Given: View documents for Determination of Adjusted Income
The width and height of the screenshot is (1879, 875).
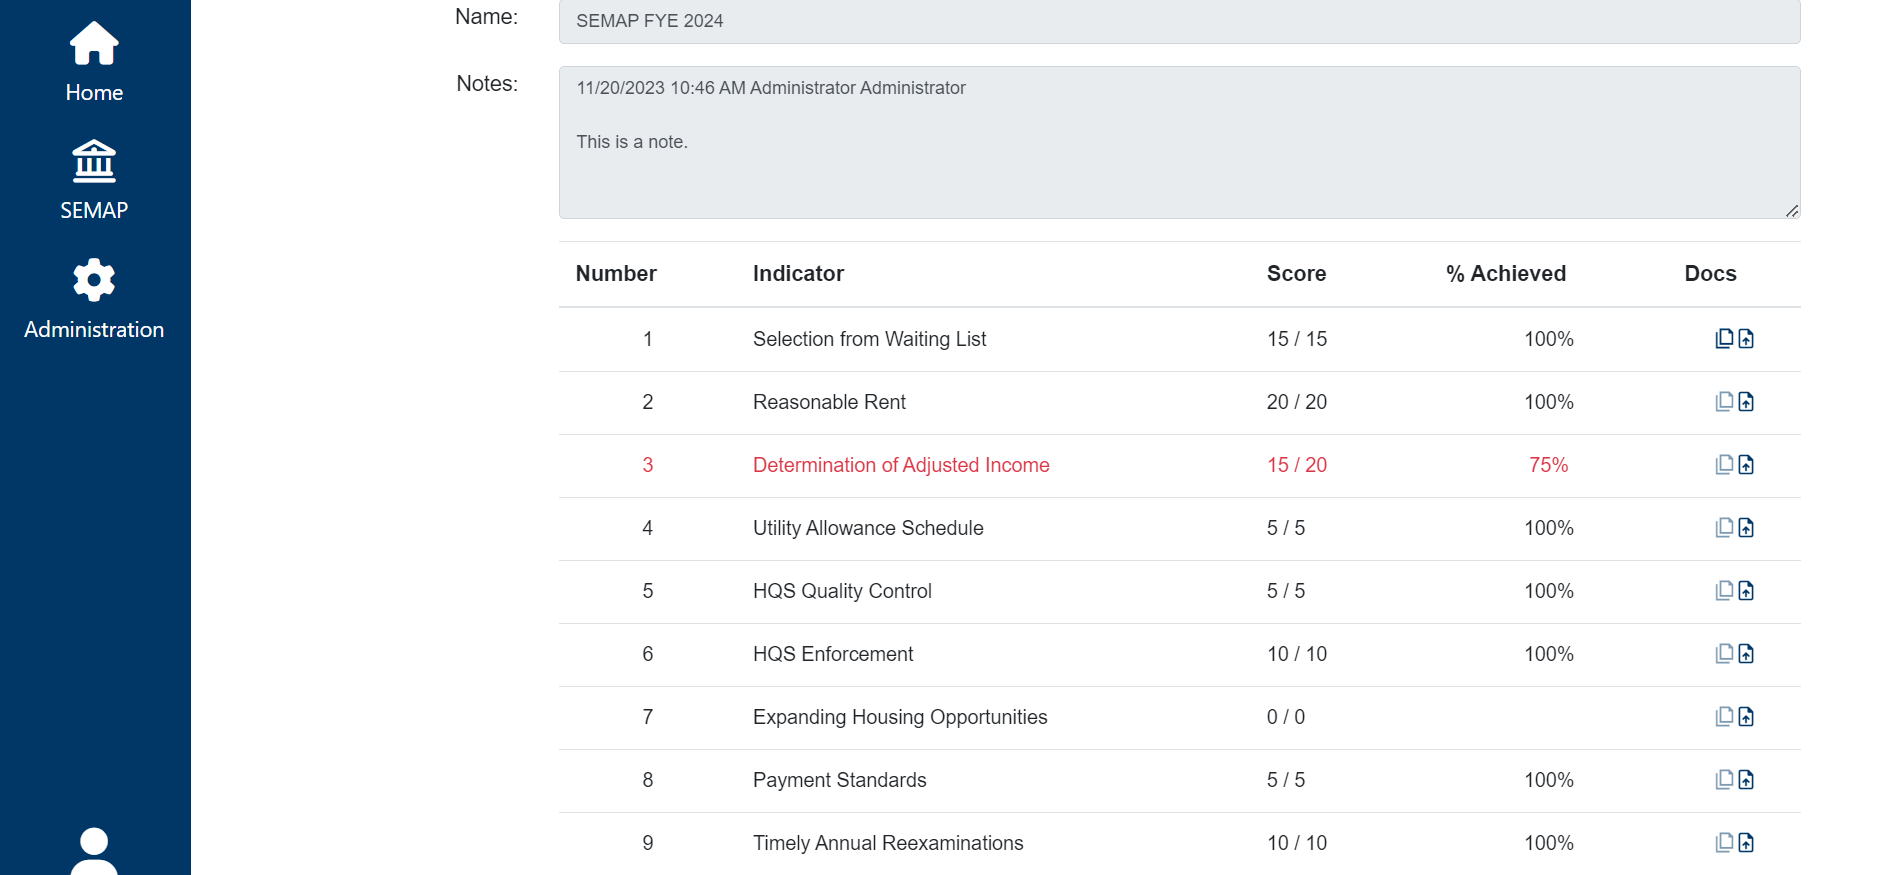Looking at the screenshot, I should pyautogui.click(x=1724, y=465).
